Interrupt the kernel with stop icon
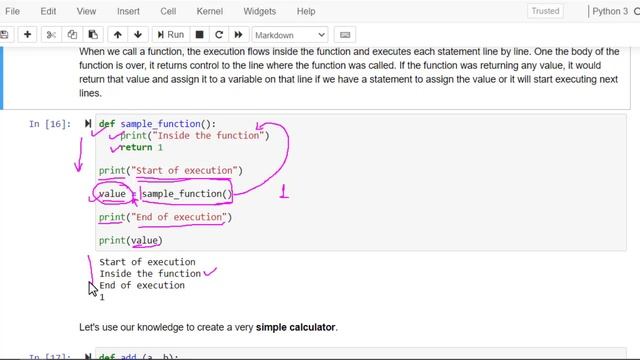Viewport: 640px width, 360px height. coord(199,35)
